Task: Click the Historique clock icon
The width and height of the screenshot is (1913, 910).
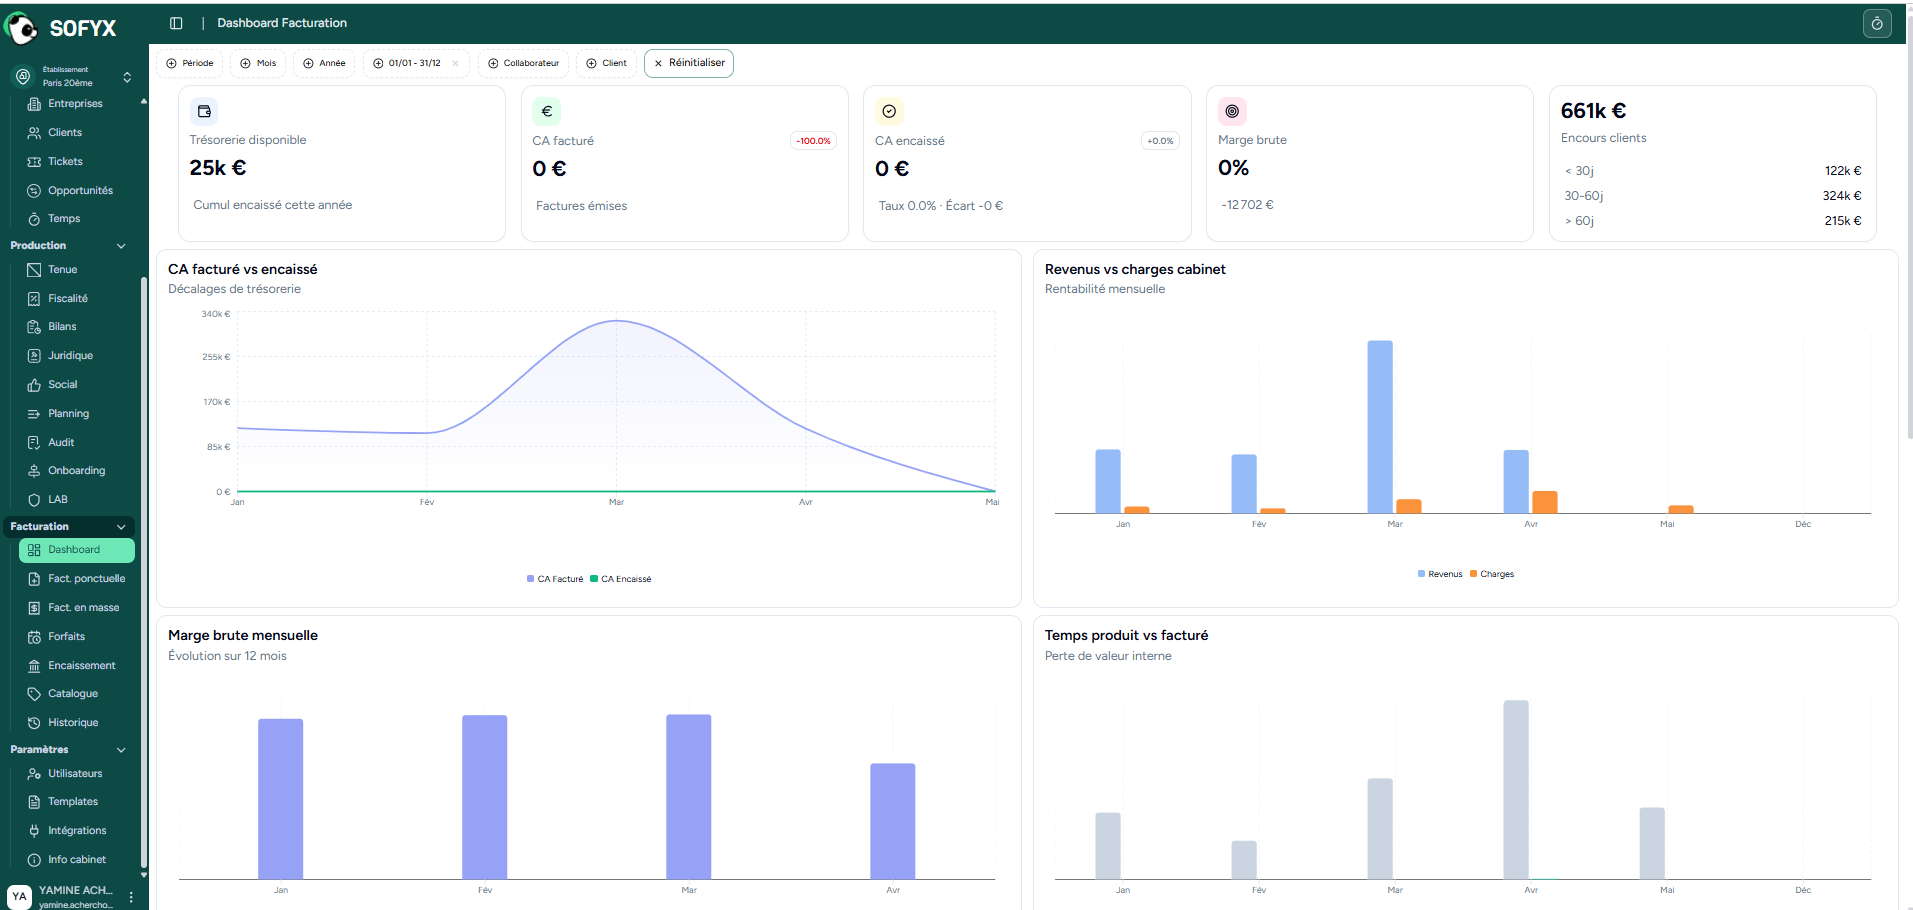Action: coord(34,723)
